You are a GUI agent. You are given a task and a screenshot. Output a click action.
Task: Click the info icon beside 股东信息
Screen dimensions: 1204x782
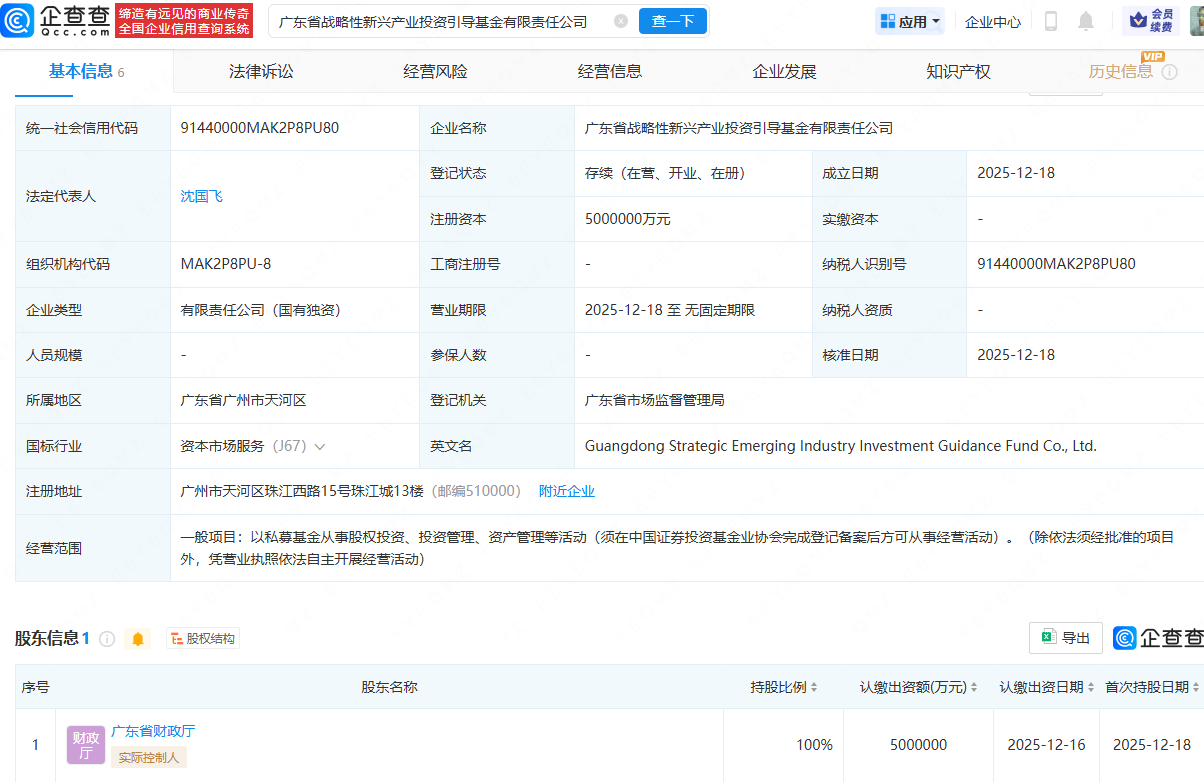[107, 639]
